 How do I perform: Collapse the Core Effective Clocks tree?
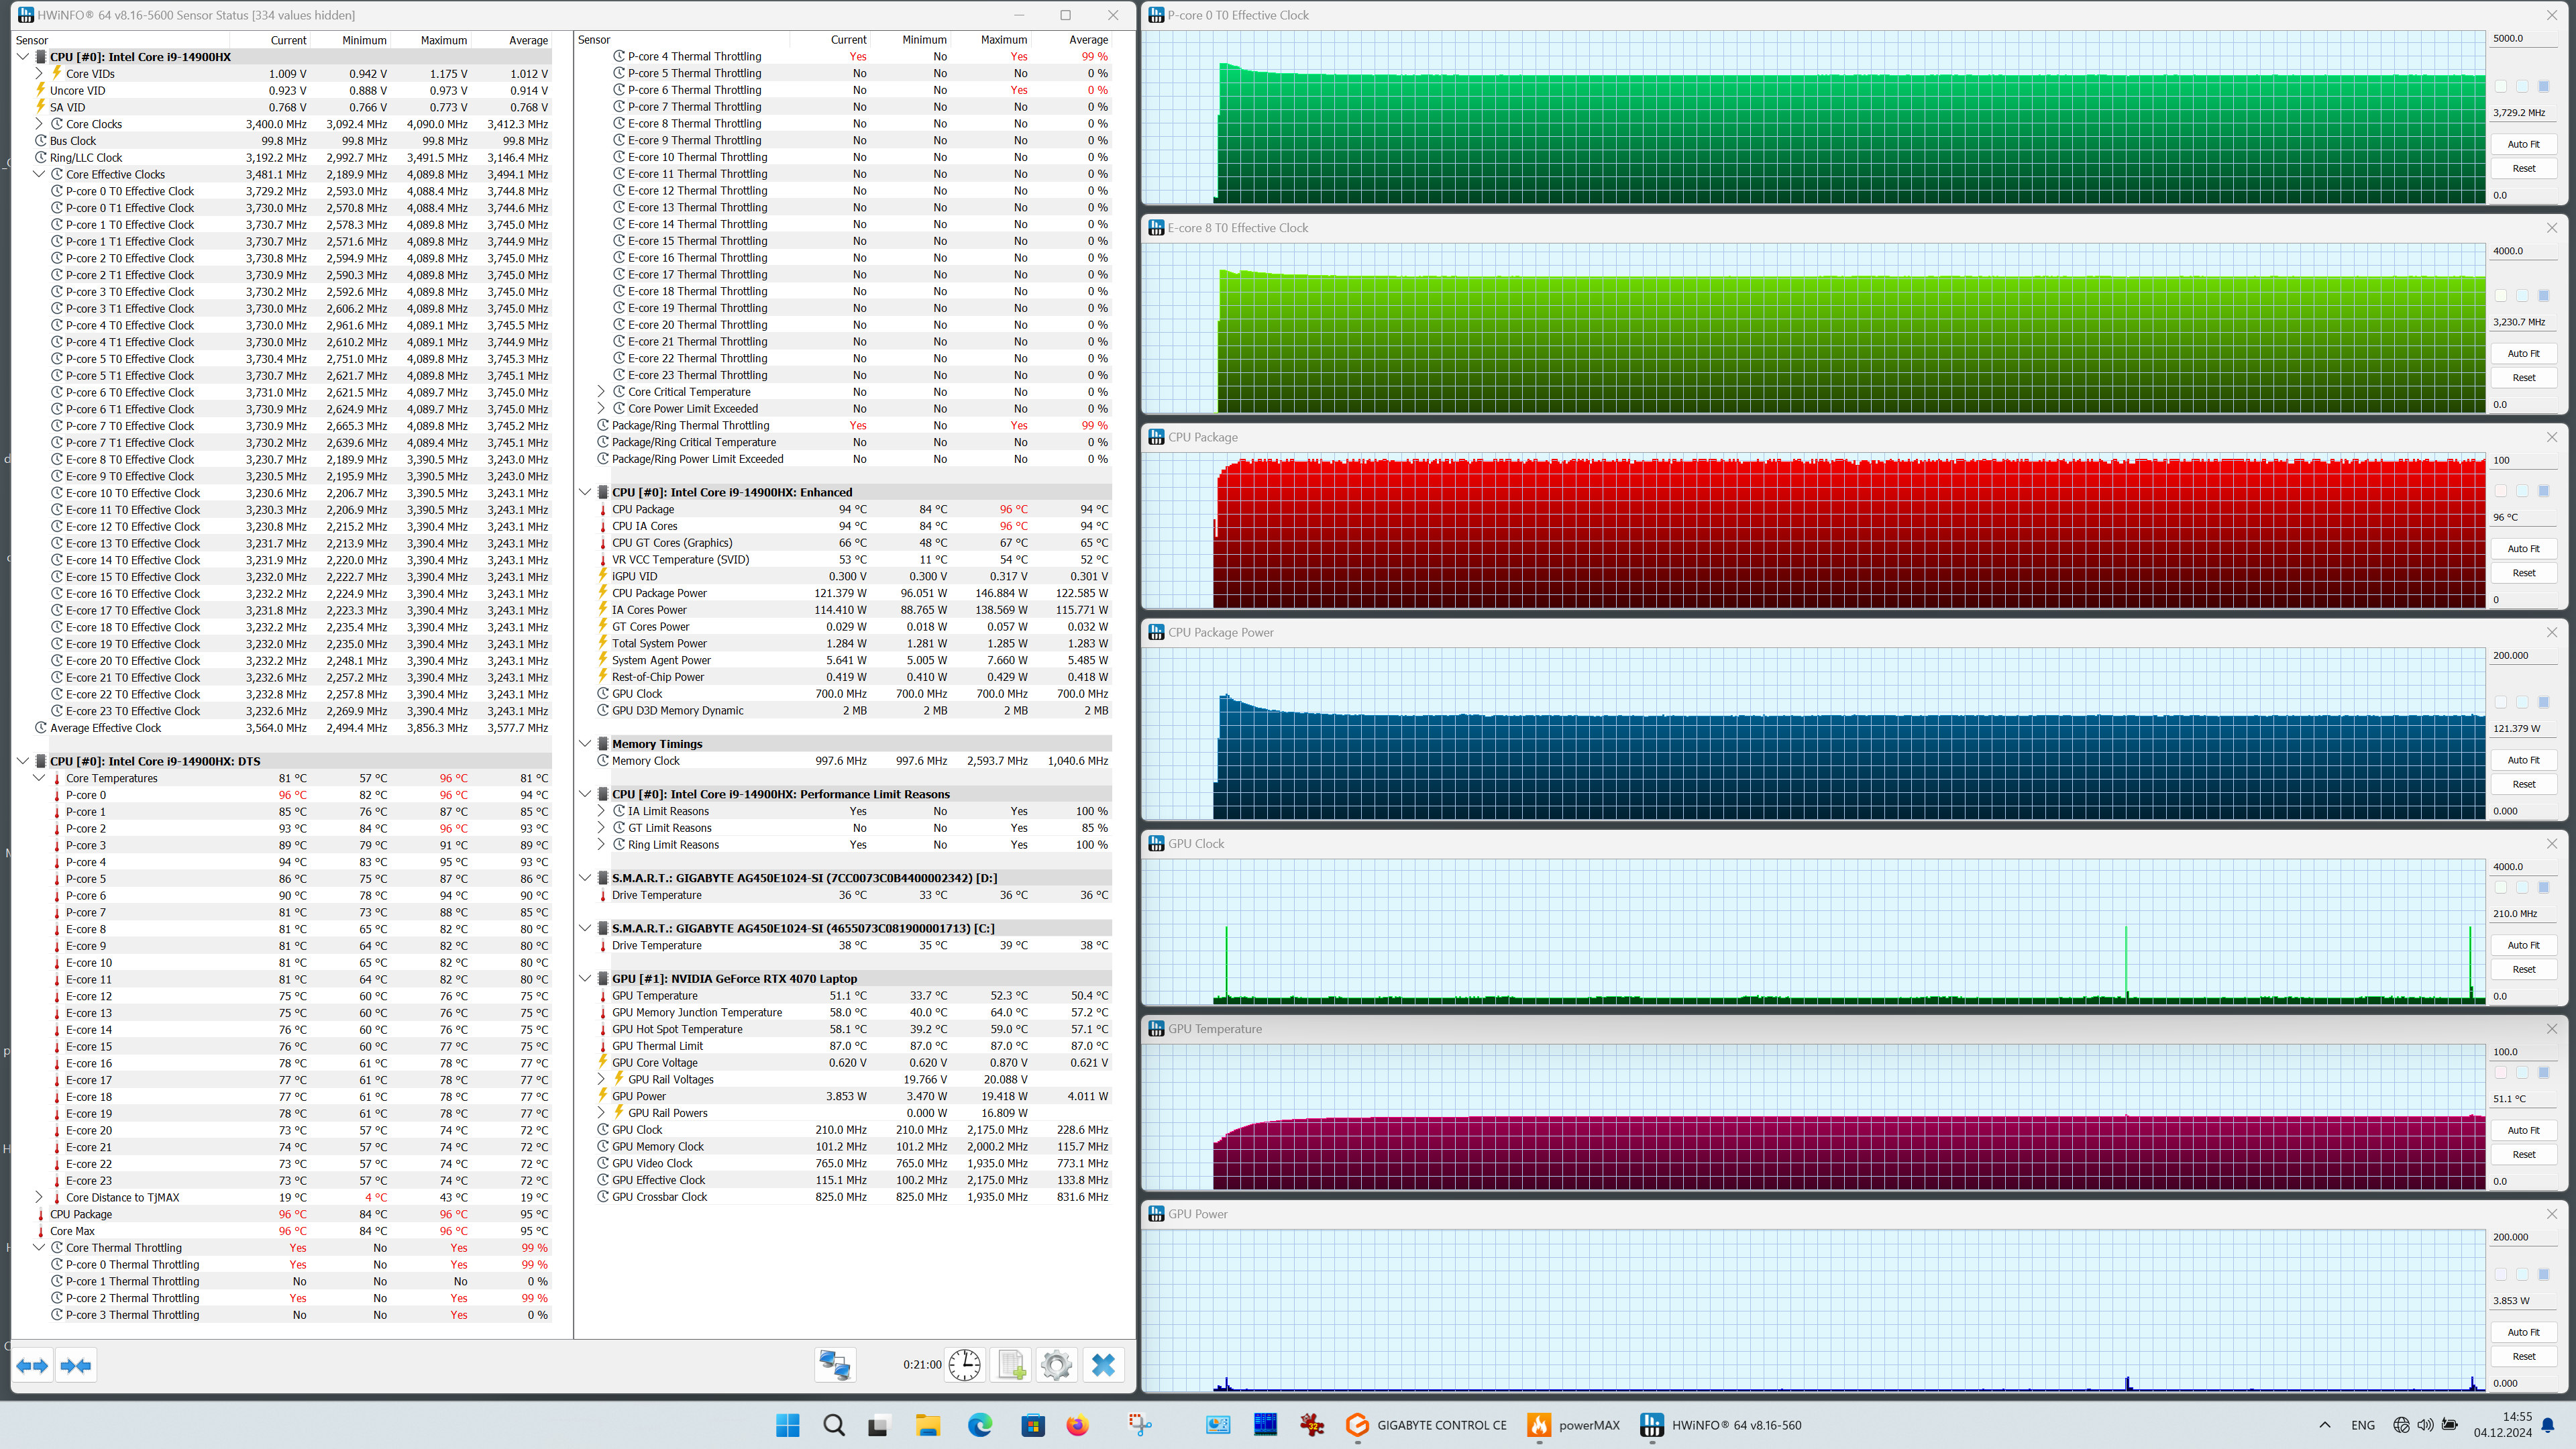click(x=40, y=174)
